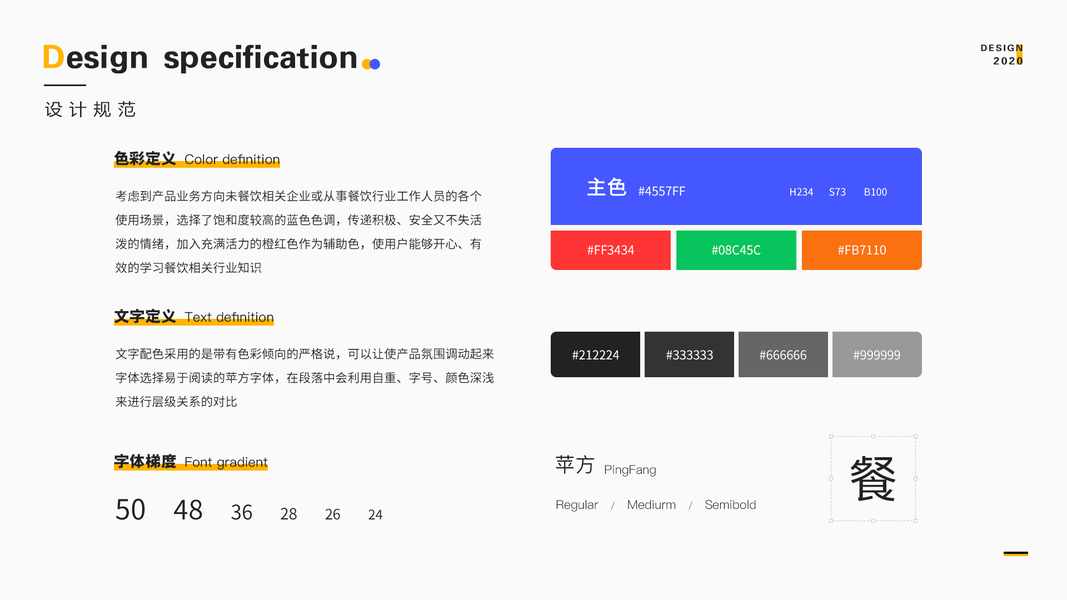This screenshot has width=1067, height=600.
Task: Click font size 36
Action: pos(242,512)
